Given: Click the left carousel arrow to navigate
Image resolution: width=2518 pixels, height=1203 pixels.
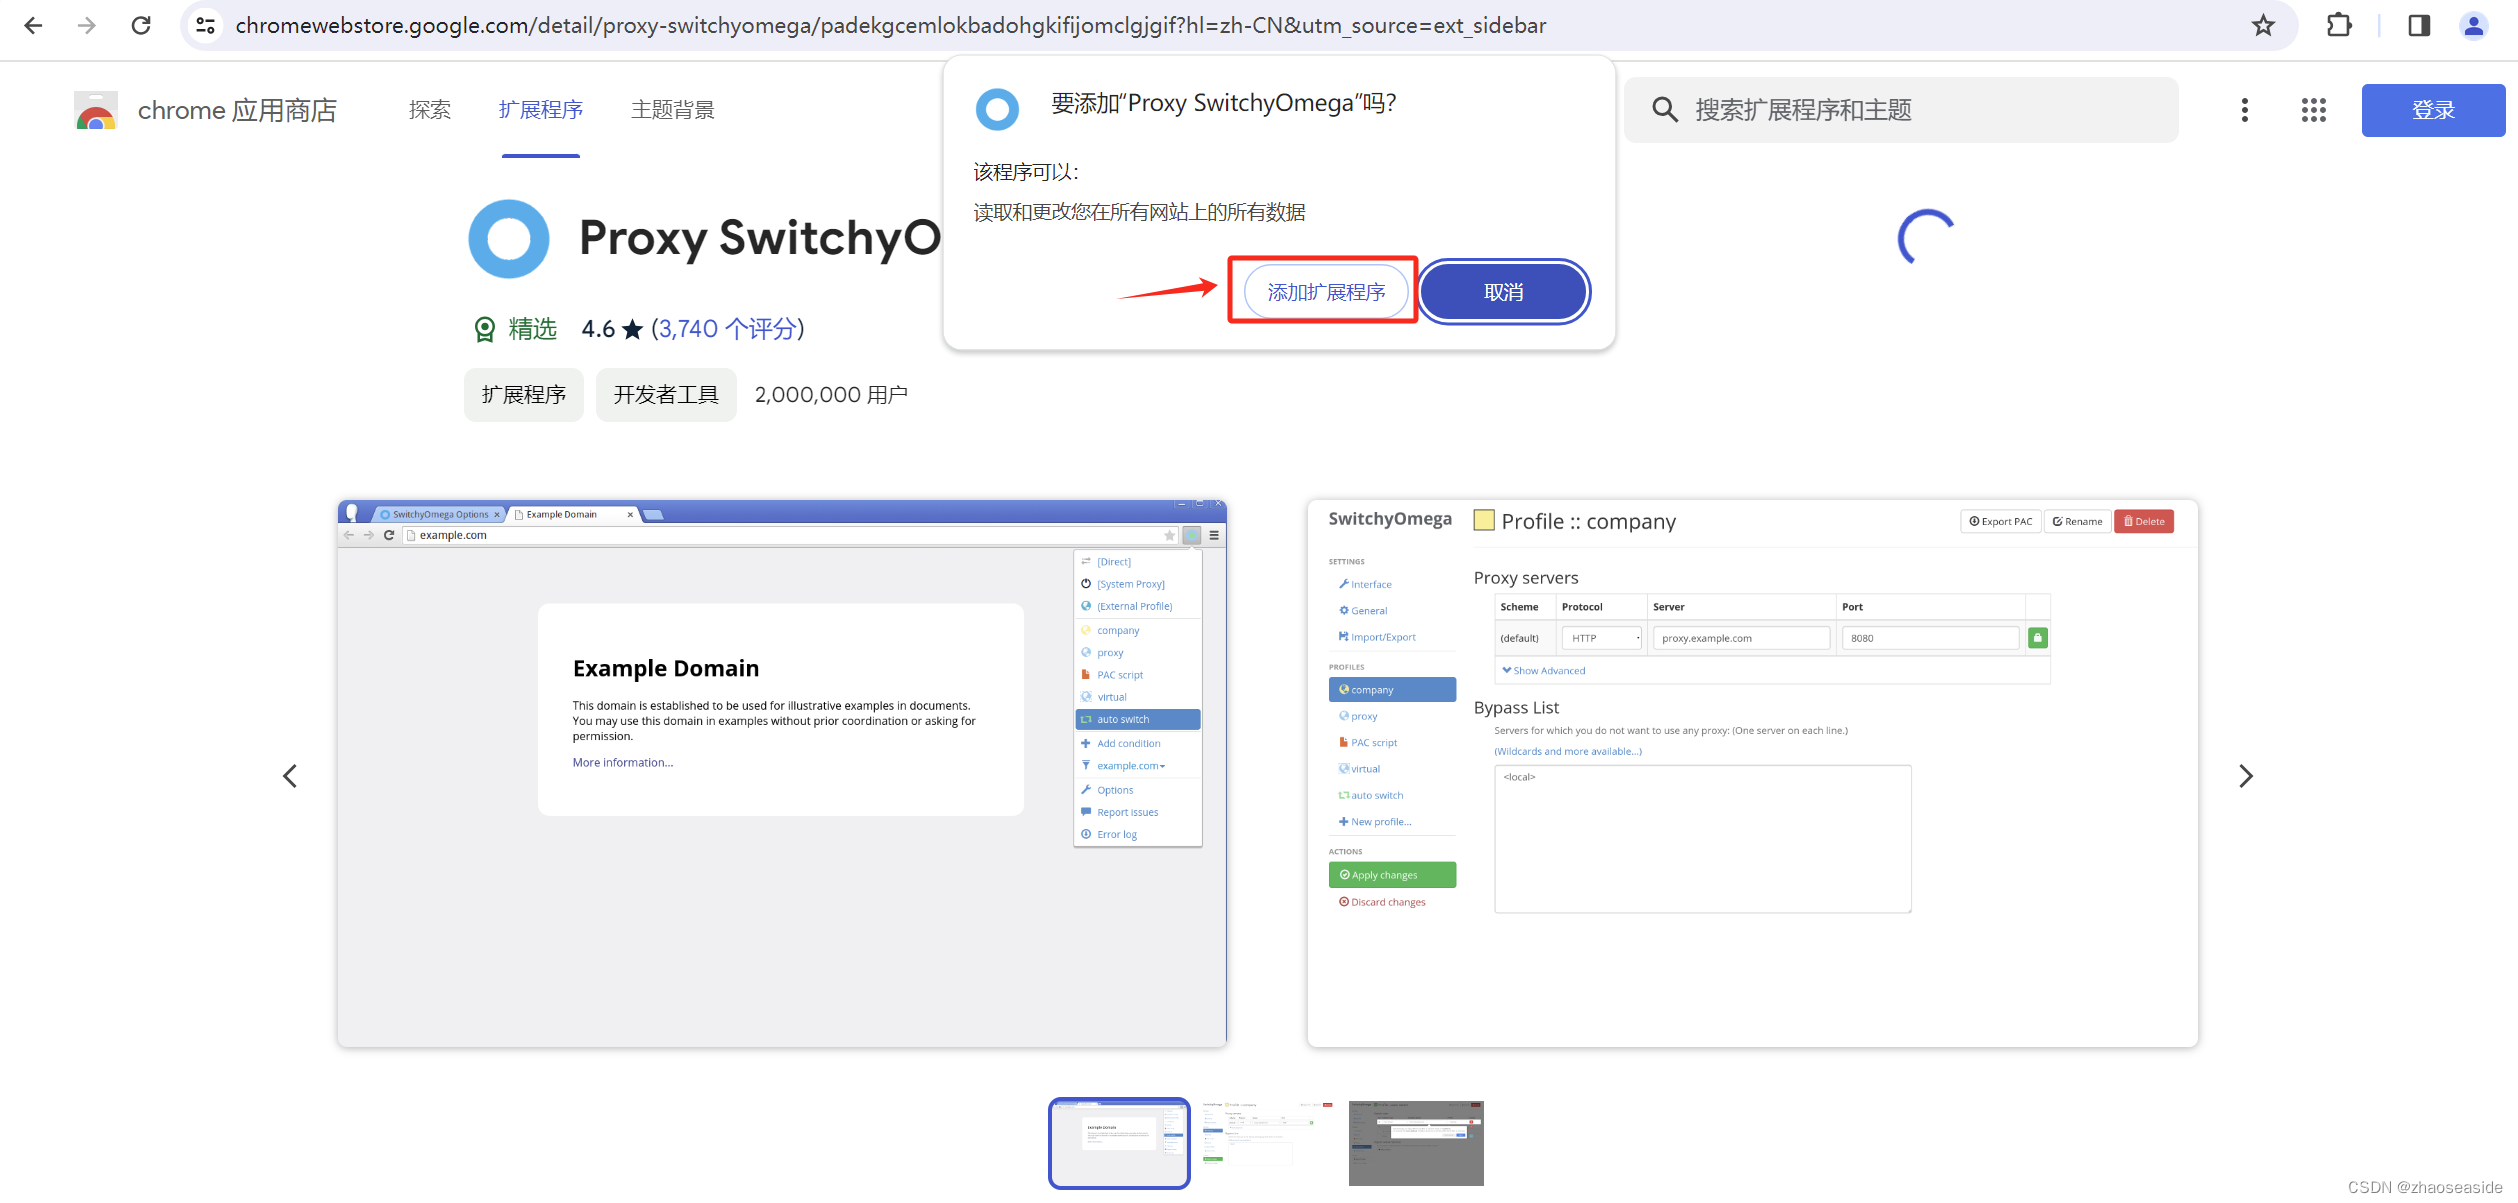Looking at the screenshot, I should 291,776.
